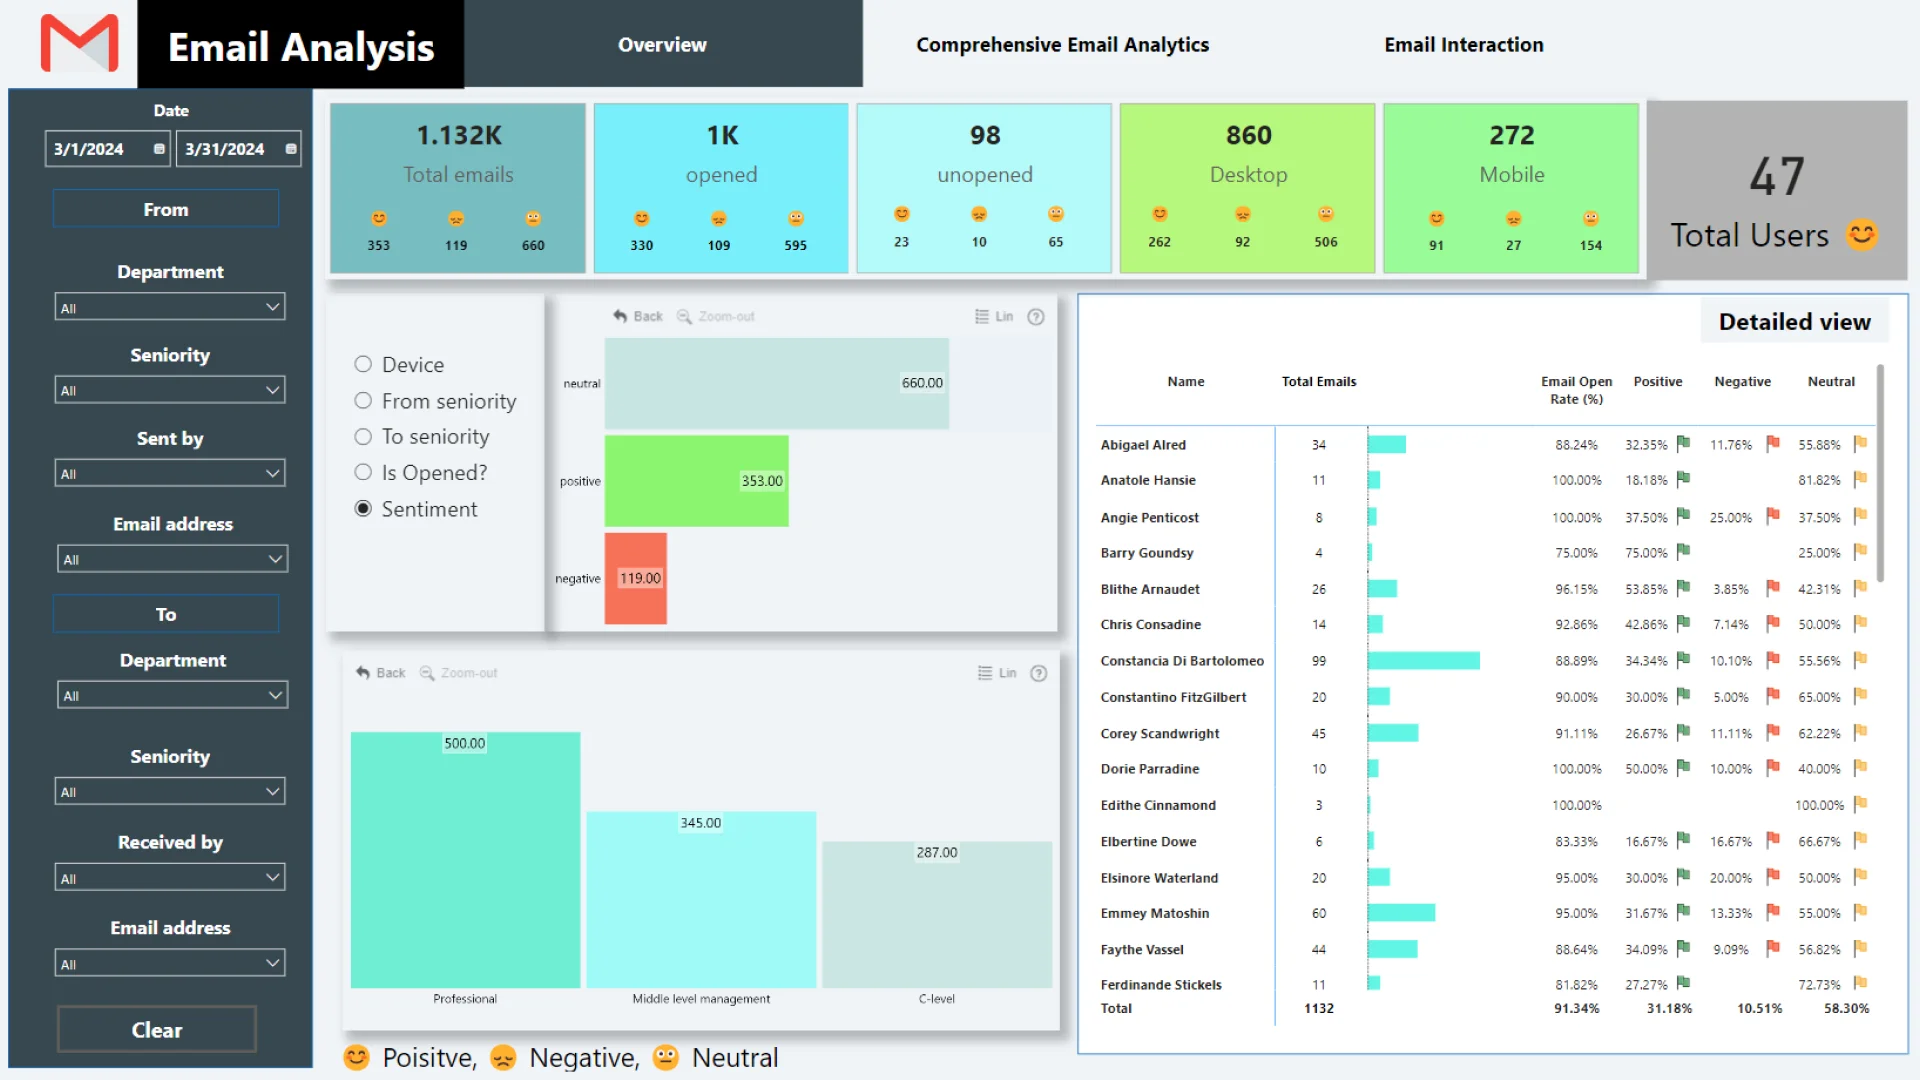Expand the To Department dropdown

tap(172, 695)
